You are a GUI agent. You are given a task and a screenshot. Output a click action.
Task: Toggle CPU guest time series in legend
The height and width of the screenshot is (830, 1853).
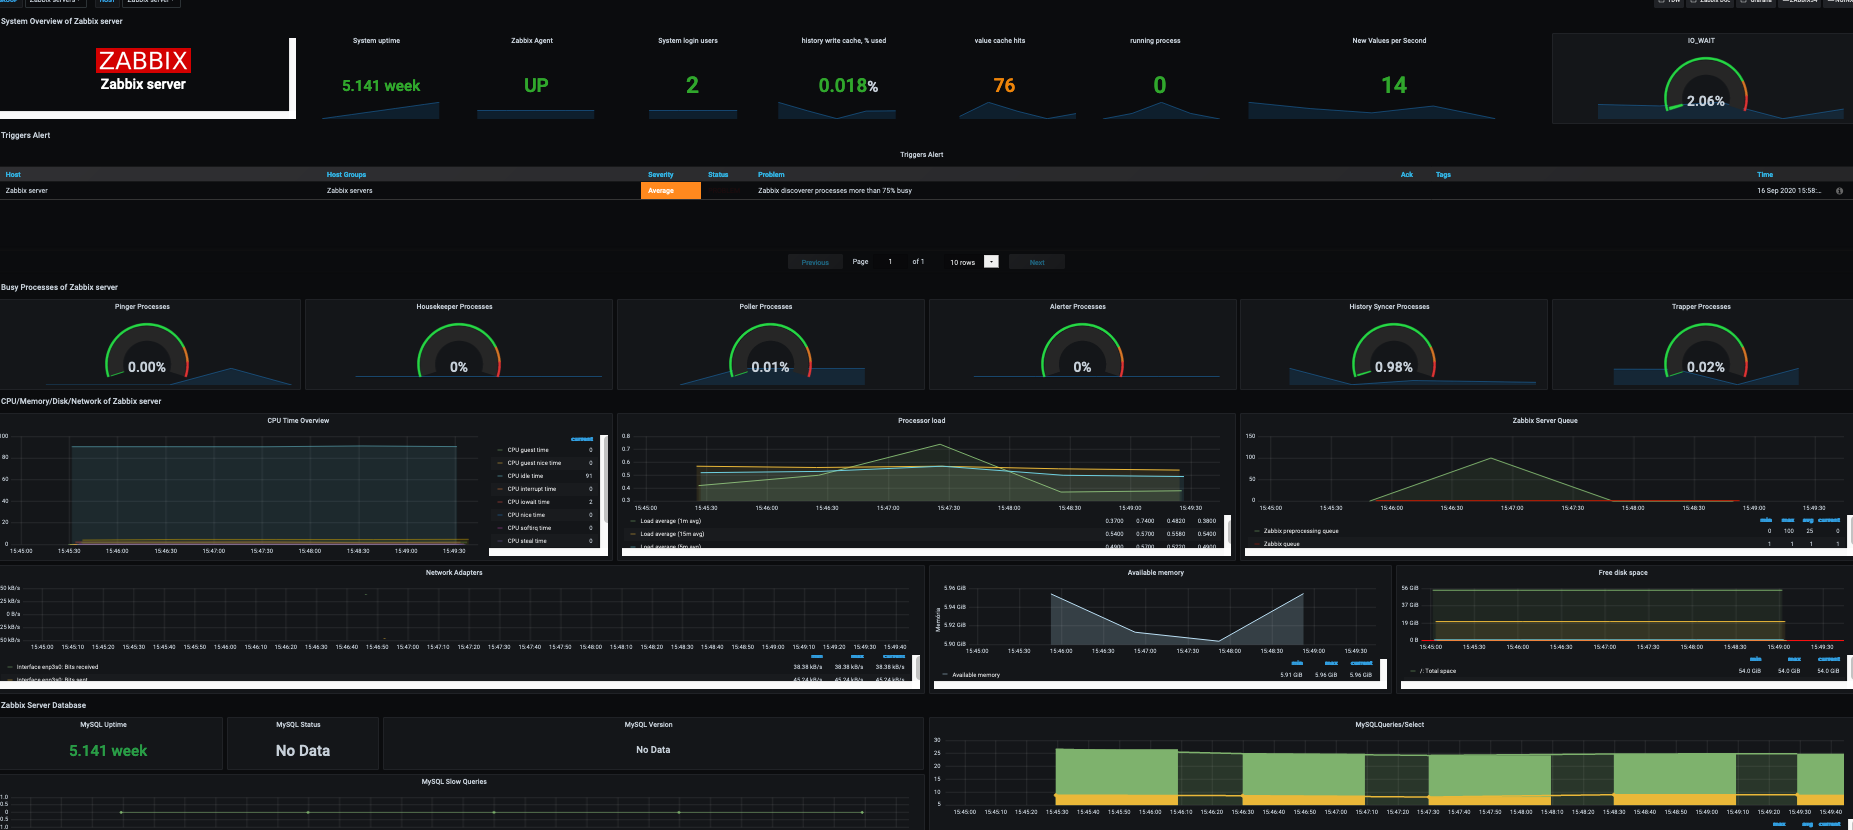[x=528, y=450]
